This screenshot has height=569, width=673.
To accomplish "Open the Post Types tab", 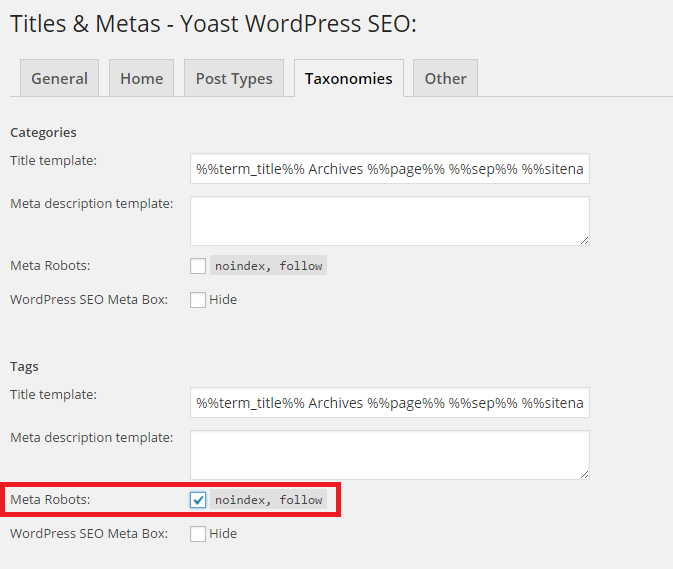I will point(234,78).
